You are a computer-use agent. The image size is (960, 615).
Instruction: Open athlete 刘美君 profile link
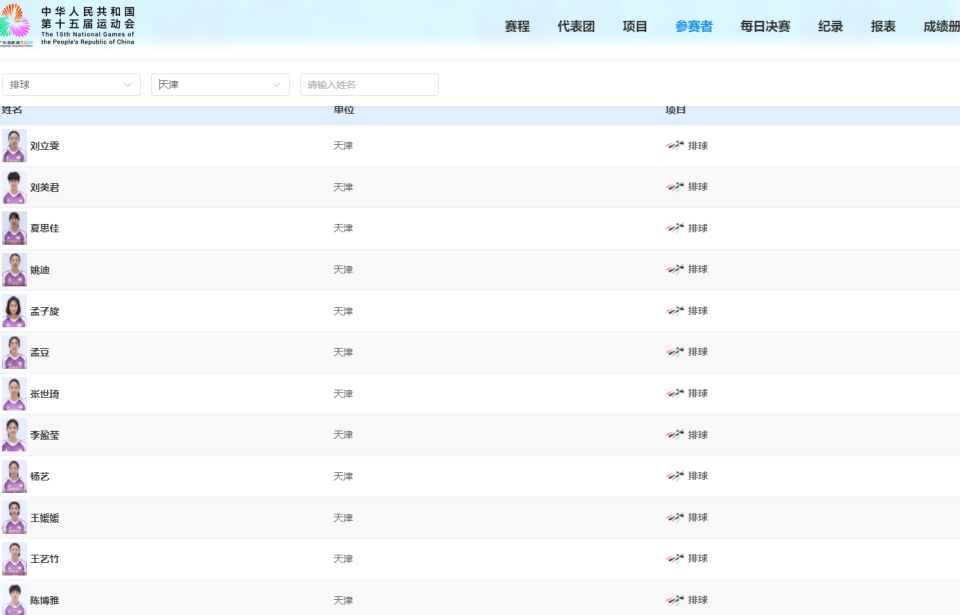pos(45,187)
